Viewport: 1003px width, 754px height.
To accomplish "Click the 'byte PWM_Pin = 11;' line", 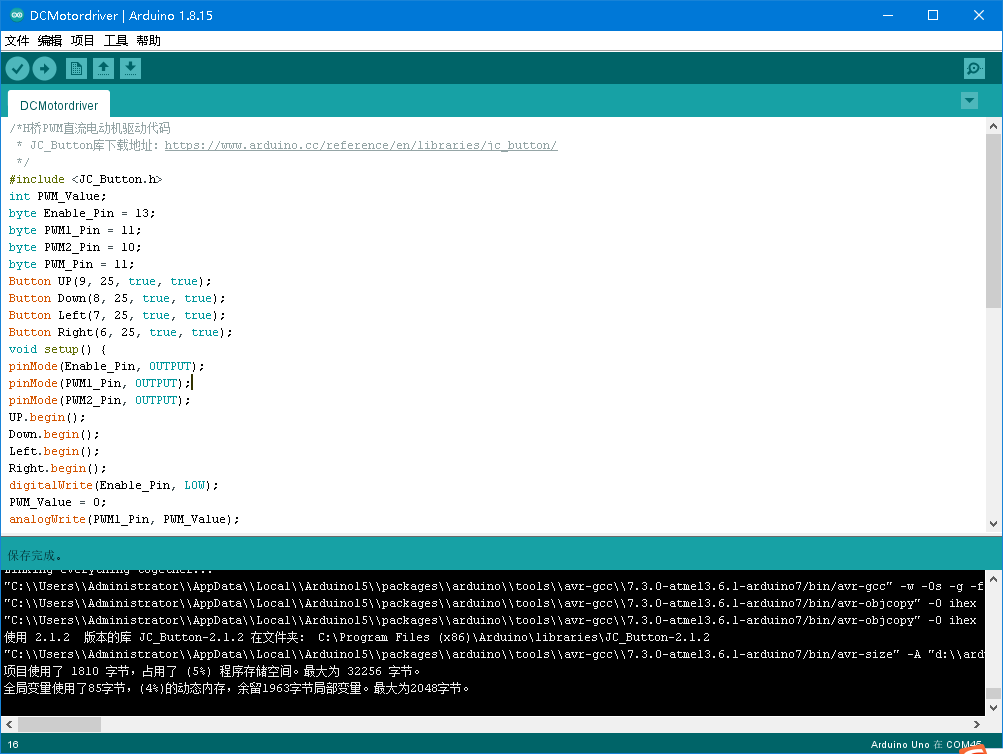I will tap(72, 264).
